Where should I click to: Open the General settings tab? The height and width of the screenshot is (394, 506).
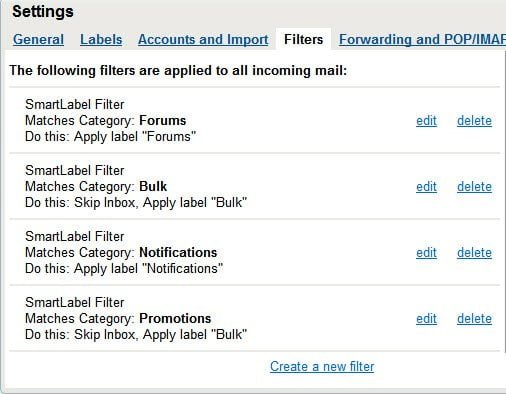[x=38, y=39]
